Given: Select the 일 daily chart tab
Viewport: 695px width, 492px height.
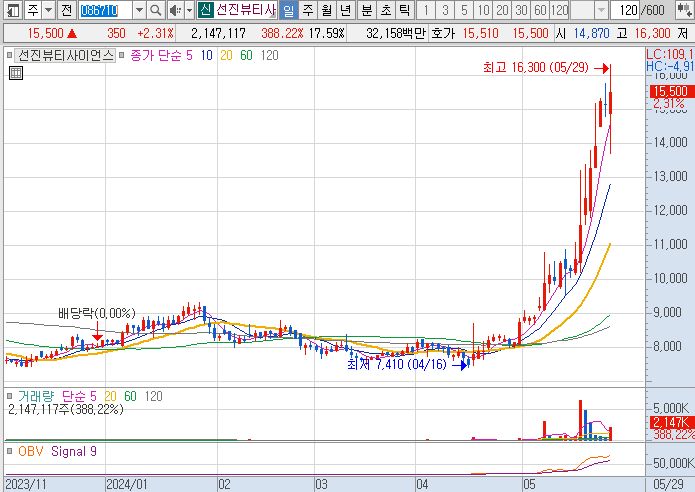Looking at the screenshot, I should (289, 10).
